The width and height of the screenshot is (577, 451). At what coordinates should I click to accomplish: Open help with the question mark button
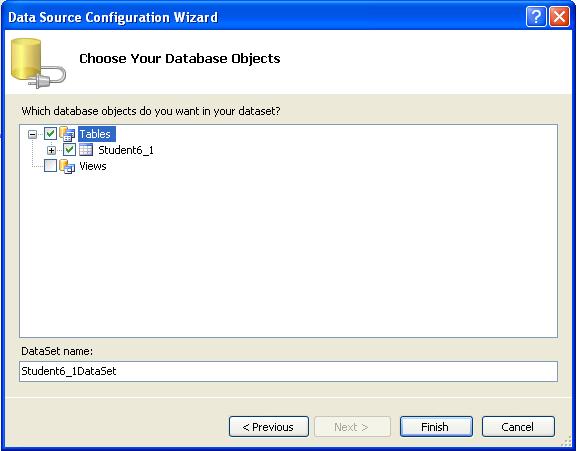pos(536,17)
